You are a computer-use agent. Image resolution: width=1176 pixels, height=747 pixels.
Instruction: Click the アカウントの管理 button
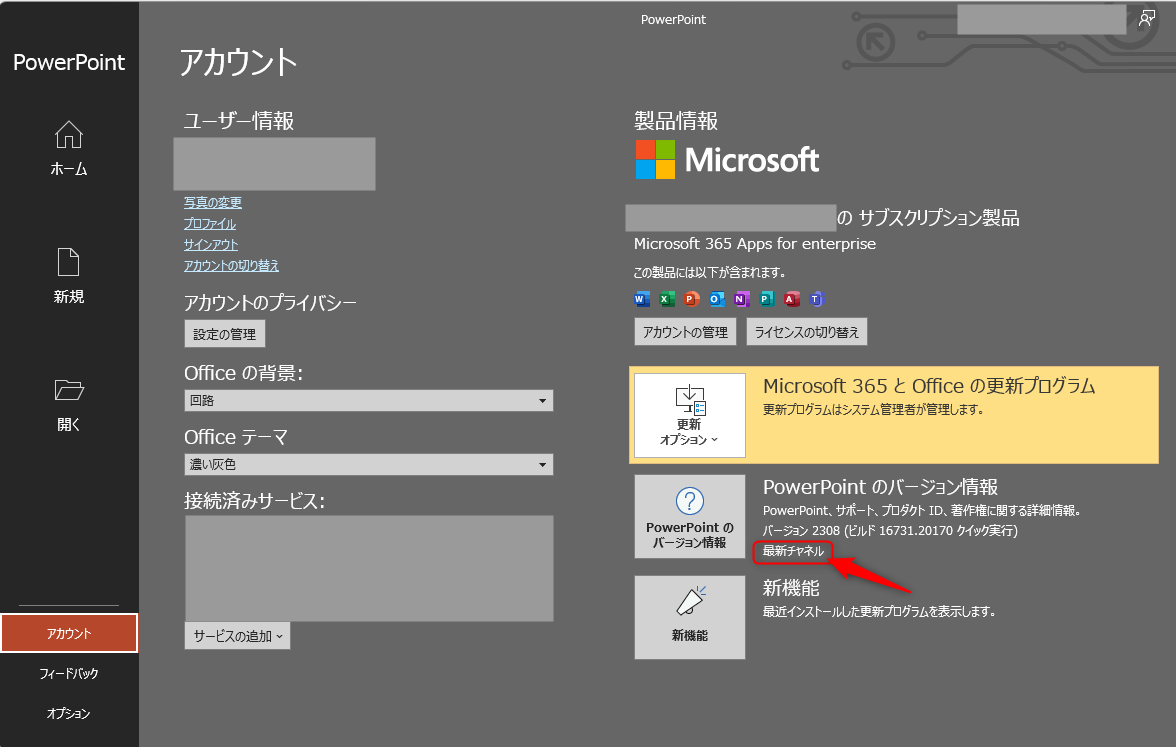(685, 332)
